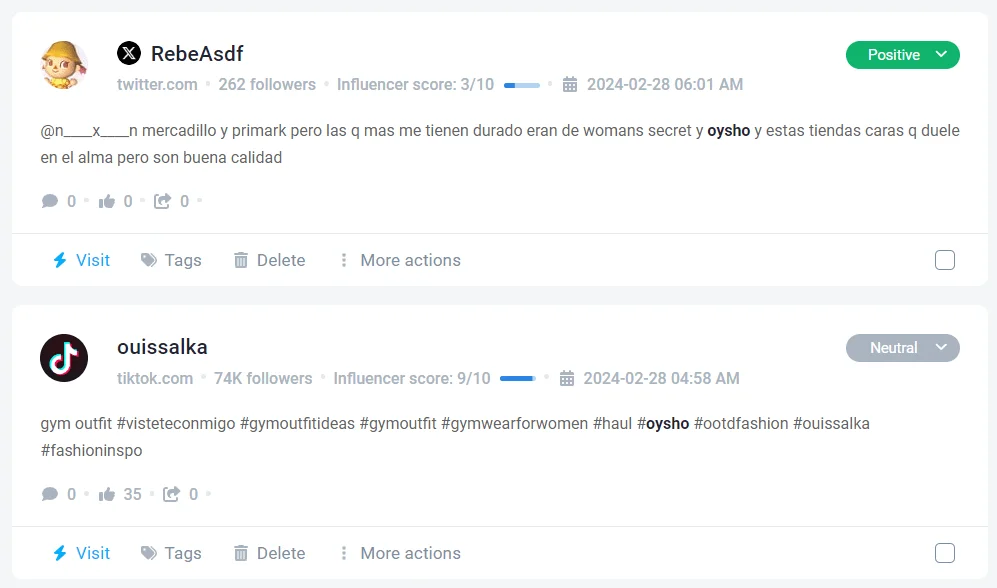Click the calendar icon by 06:01 AM date
The height and width of the screenshot is (588, 997).
tap(570, 85)
